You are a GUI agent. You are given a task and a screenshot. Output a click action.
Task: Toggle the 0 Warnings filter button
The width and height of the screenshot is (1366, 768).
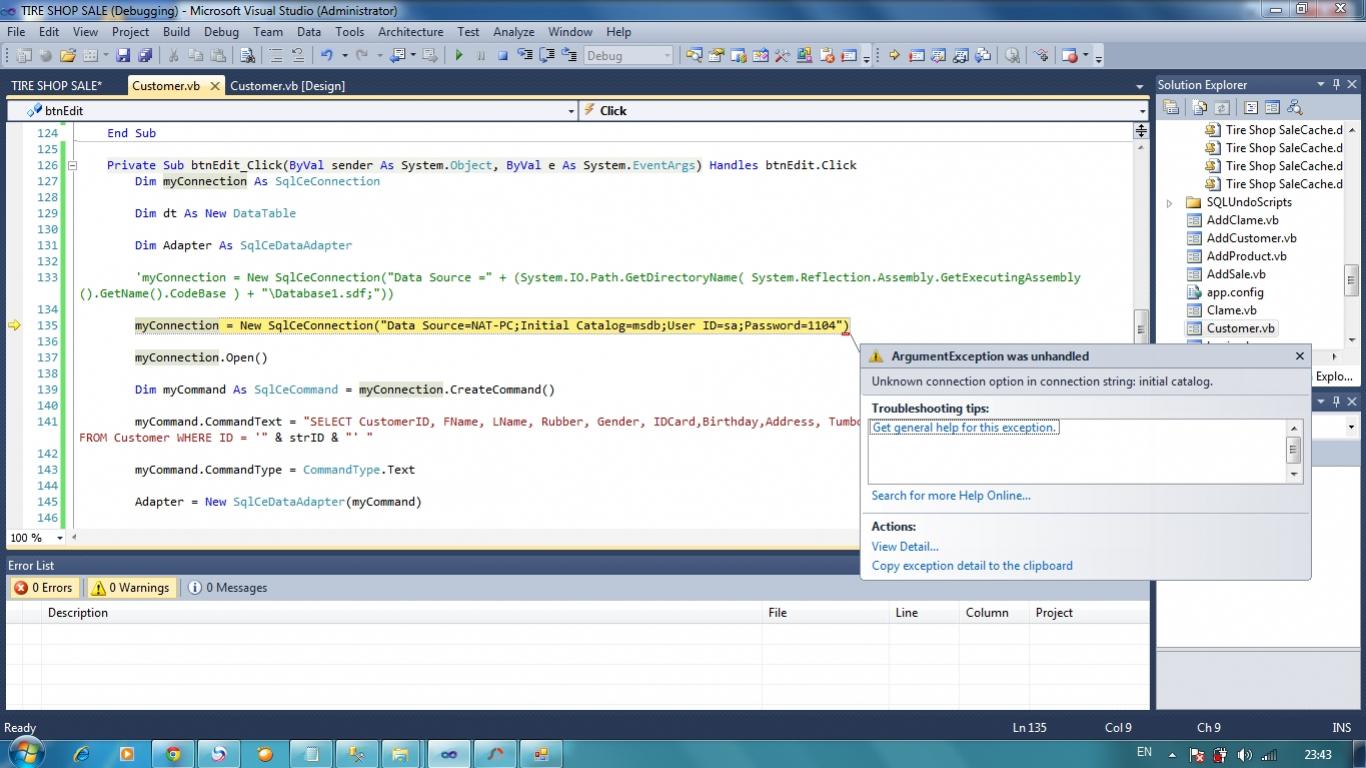click(x=131, y=588)
